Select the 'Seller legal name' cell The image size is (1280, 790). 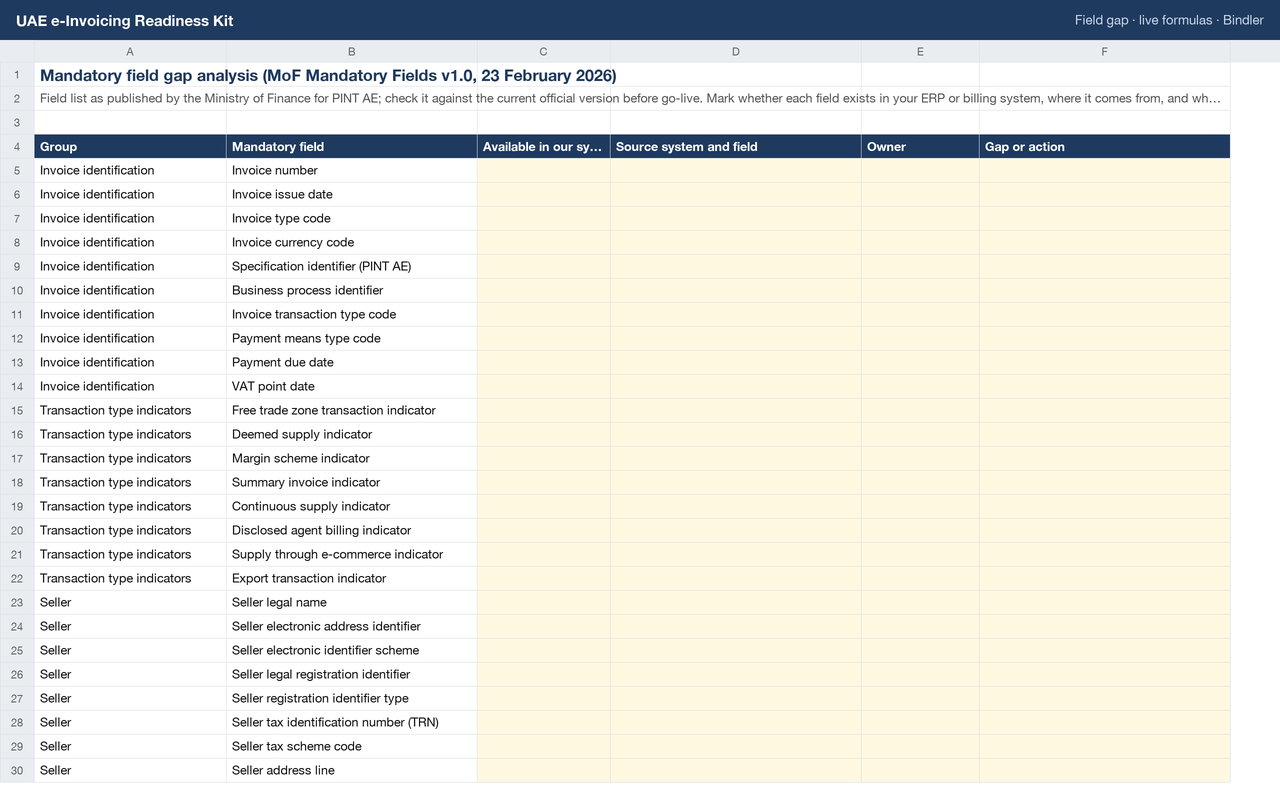[351, 602]
